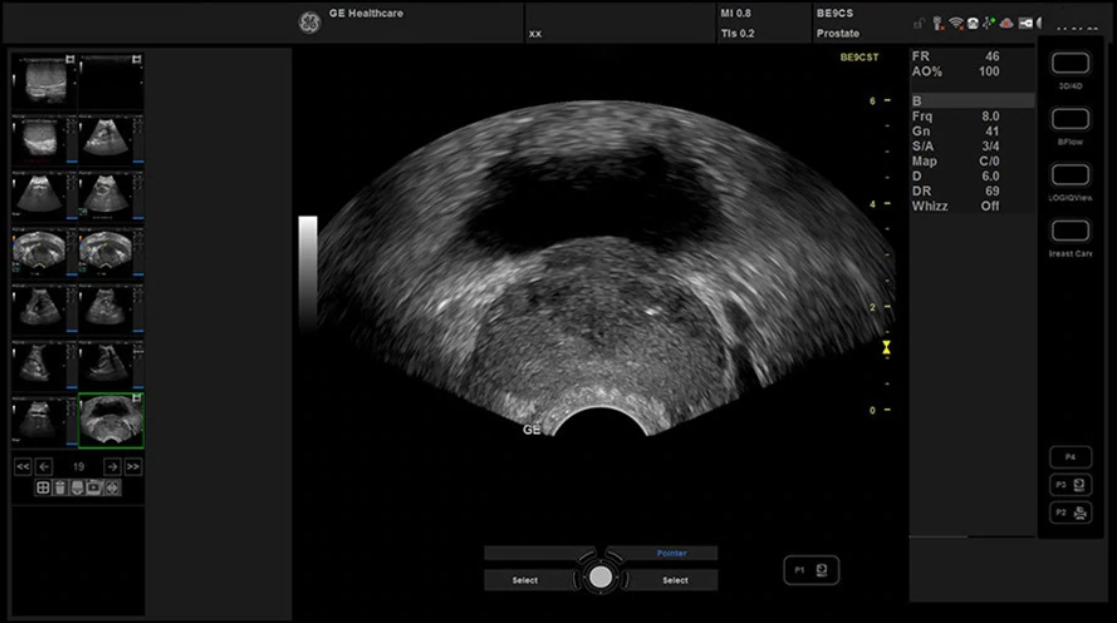Go to the previous clipboard page
This screenshot has width=1117, height=623.
pos(44,466)
